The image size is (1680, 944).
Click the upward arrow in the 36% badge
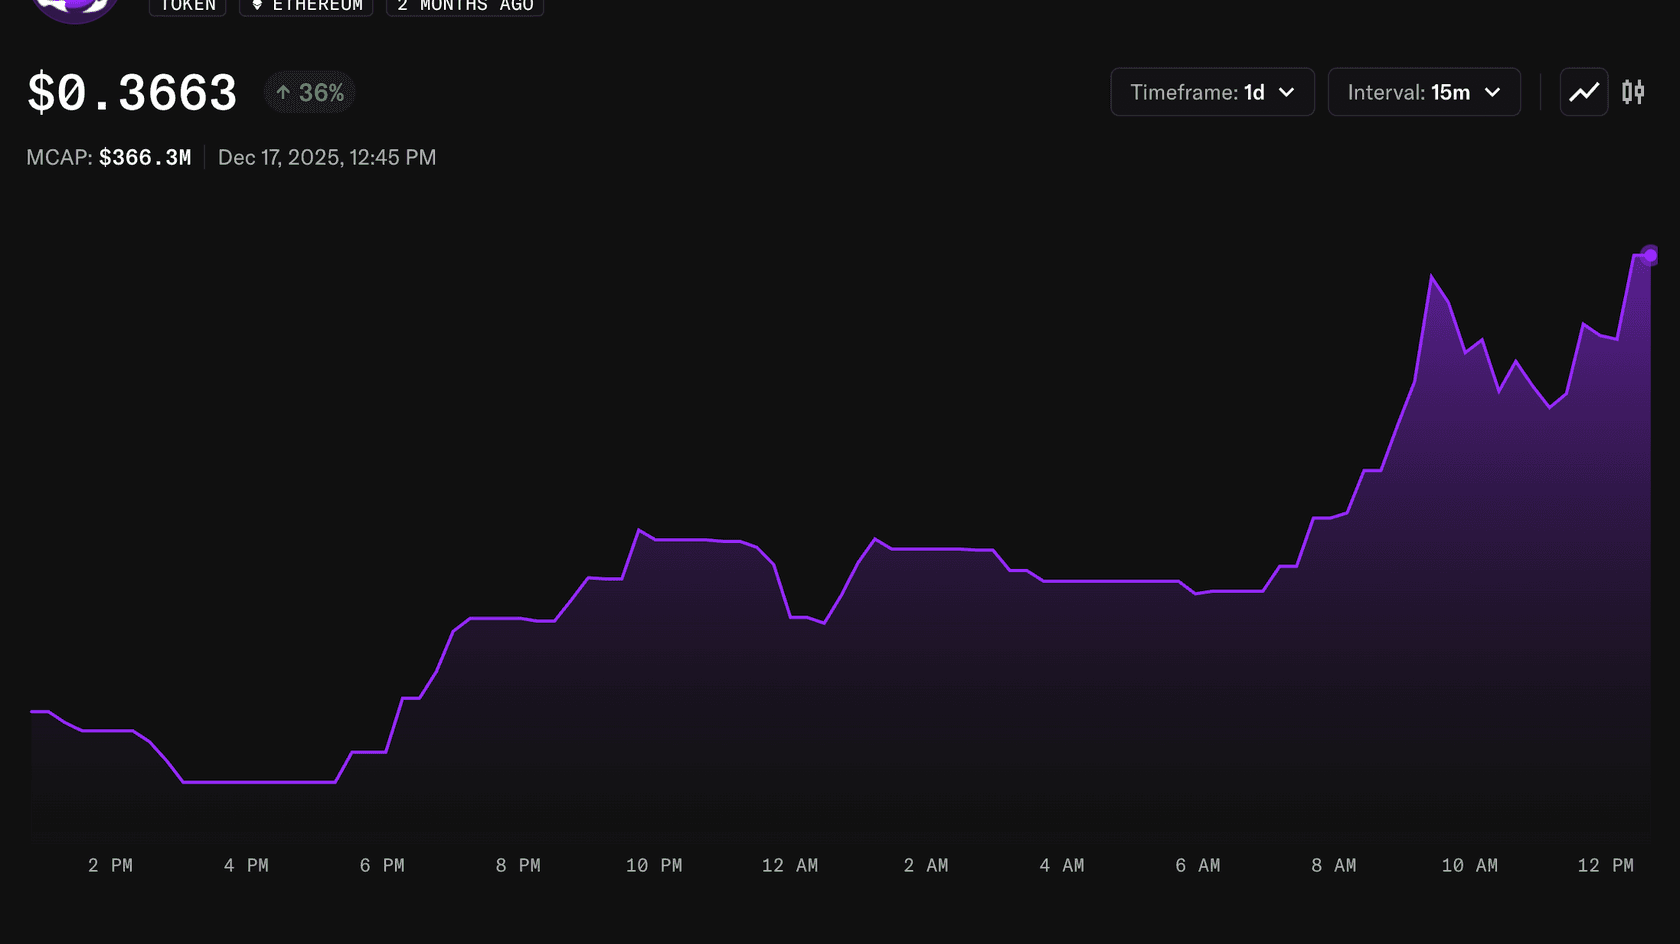(x=284, y=92)
